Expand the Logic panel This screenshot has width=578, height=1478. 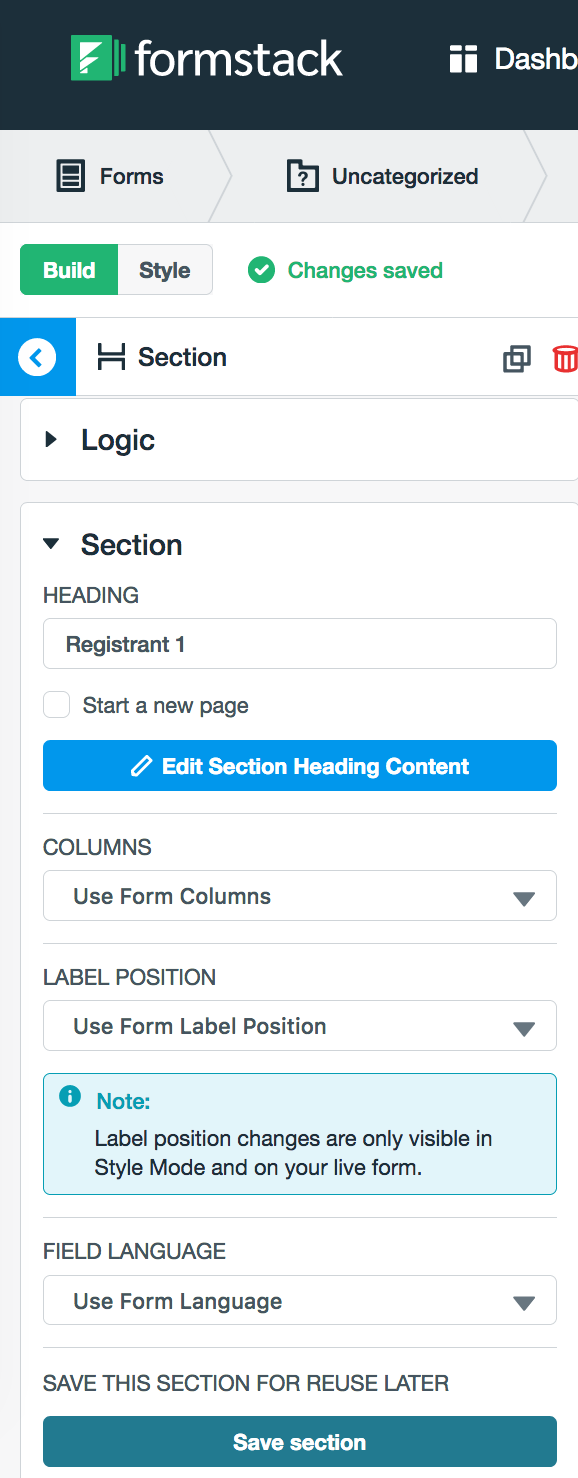pos(300,440)
